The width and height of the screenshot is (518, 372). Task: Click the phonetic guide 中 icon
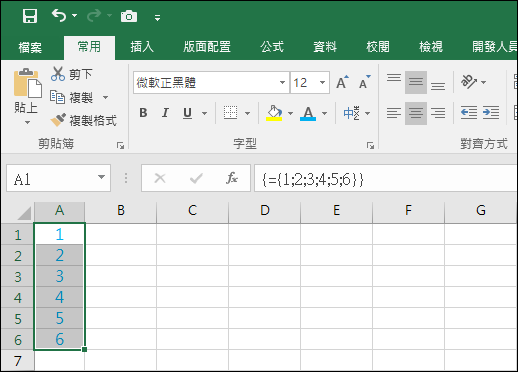click(352, 113)
